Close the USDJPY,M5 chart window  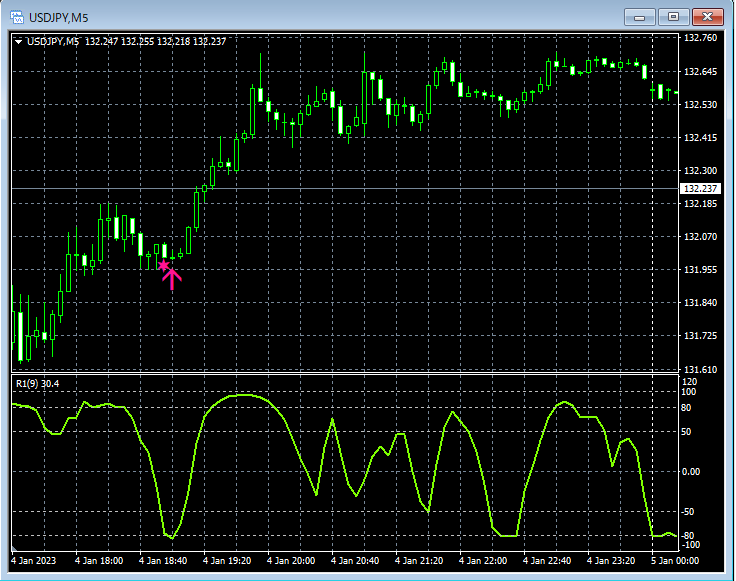707,17
